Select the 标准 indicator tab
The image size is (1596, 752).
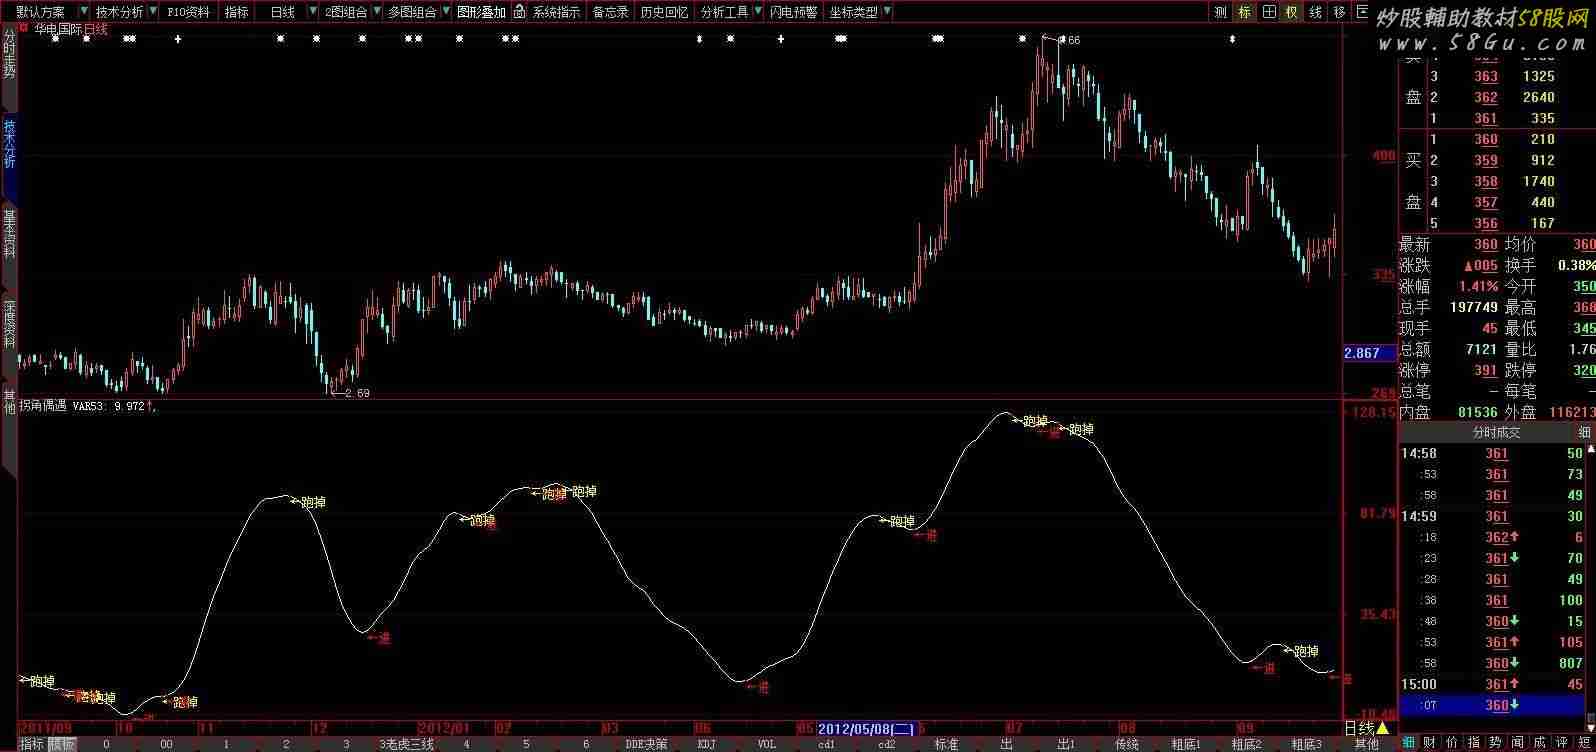946,744
